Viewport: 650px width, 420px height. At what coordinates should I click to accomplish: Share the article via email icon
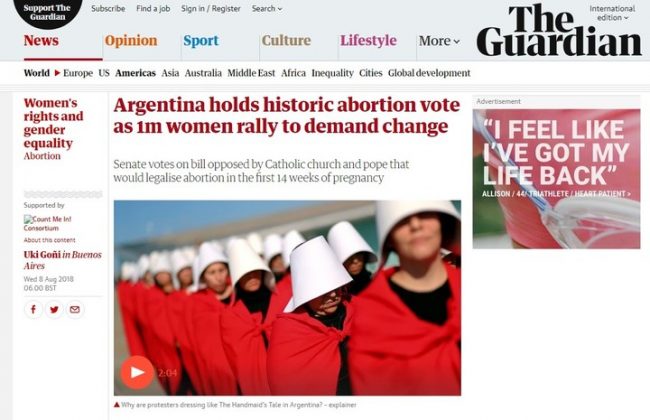point(75,309)
